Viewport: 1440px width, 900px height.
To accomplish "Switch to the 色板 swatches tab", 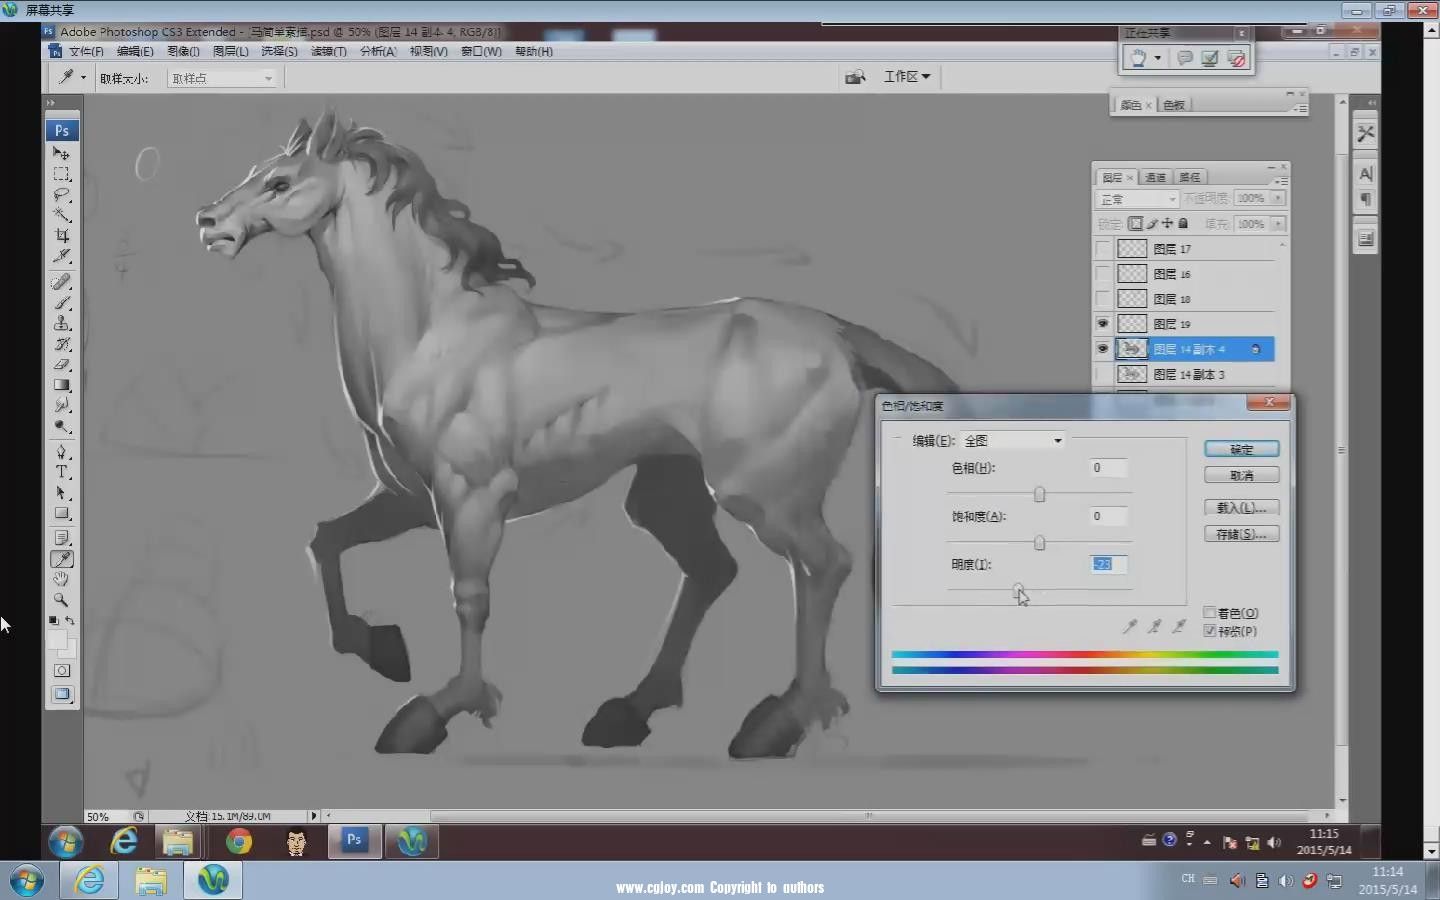I will pos(1174,105).
